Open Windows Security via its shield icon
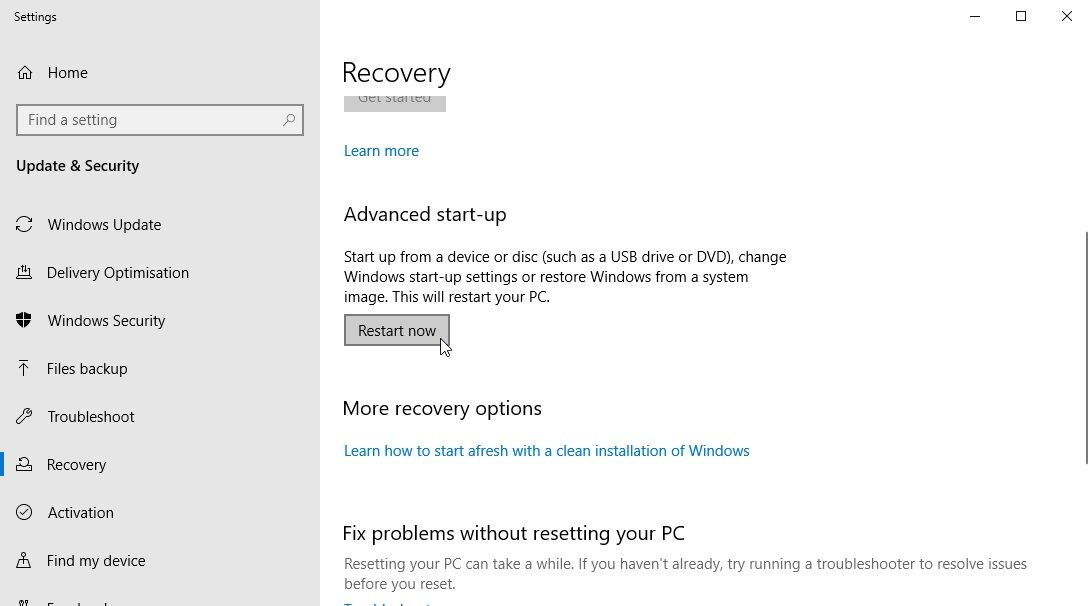The image size is (1090, 606). click(x=25, y=320)
